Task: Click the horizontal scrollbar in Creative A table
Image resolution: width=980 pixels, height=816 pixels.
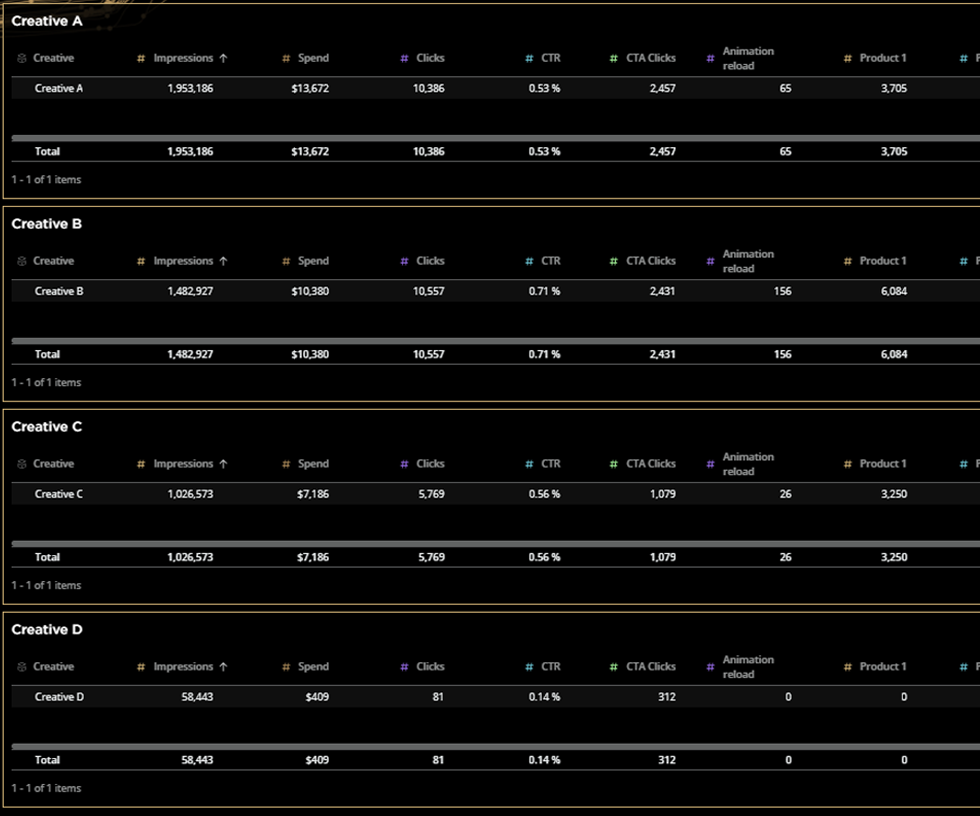Action: click(490, 137)
